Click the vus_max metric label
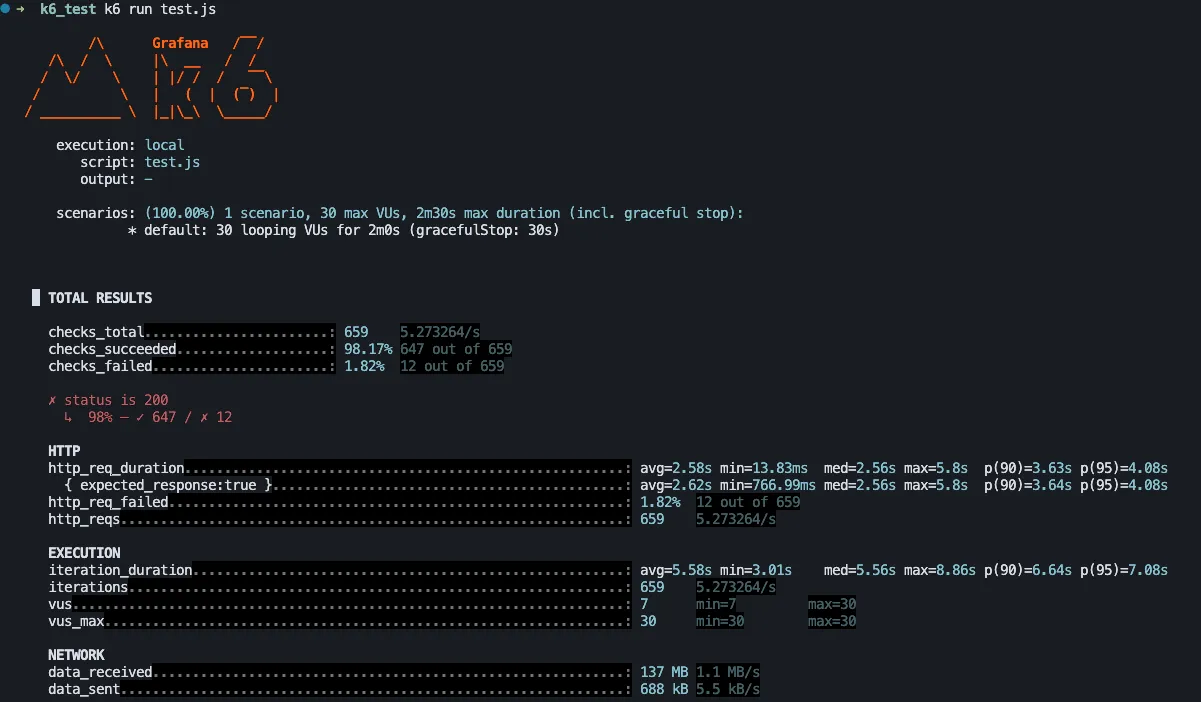 (76, 621)
